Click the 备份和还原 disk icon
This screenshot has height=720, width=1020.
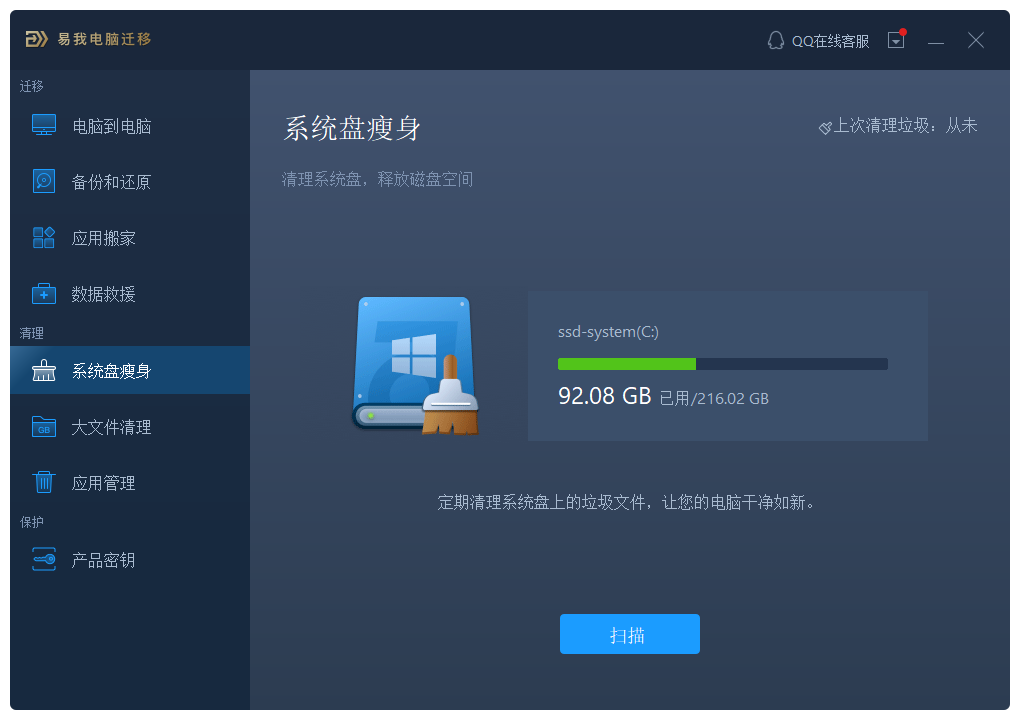44,182
